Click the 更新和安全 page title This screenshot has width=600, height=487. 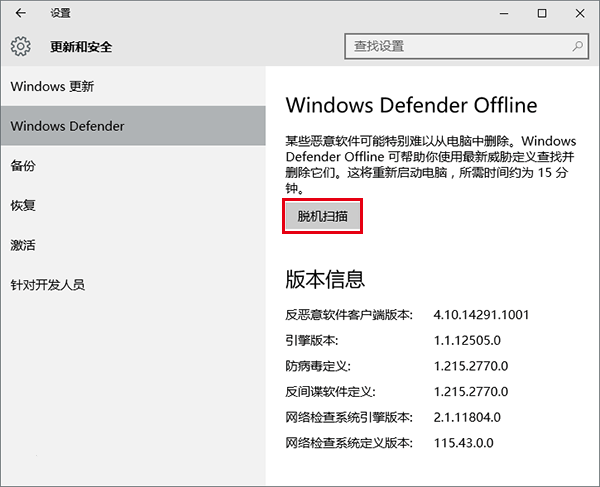click(x=81, y=47)
